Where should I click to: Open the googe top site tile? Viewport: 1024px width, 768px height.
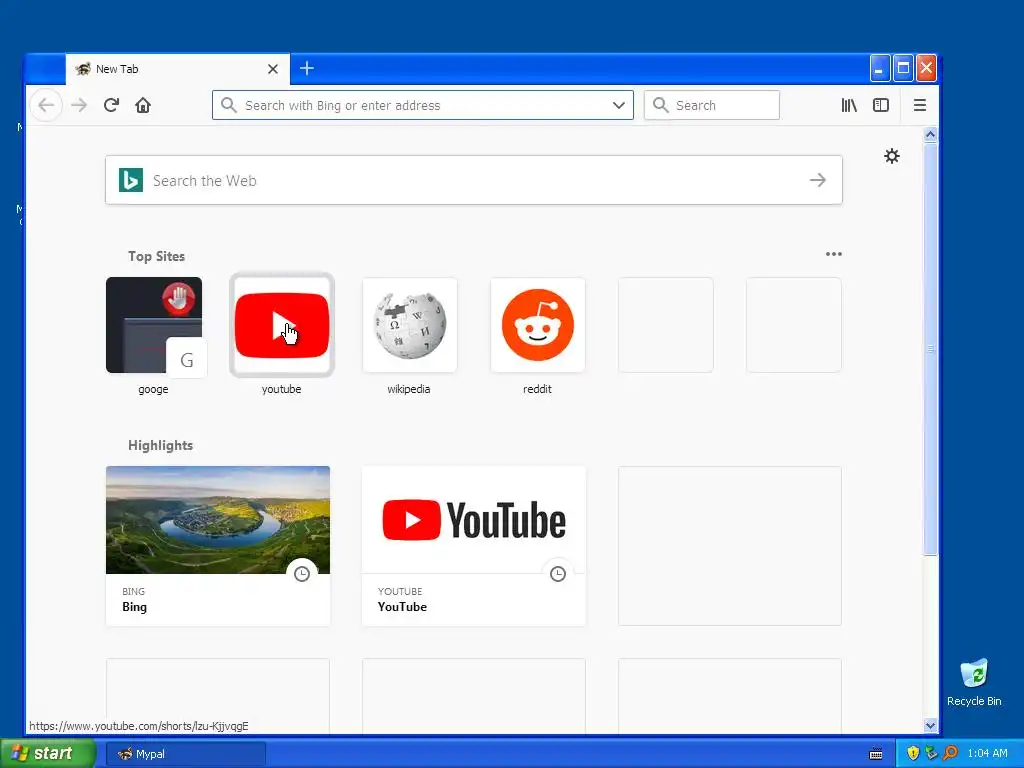pos(153,325)
